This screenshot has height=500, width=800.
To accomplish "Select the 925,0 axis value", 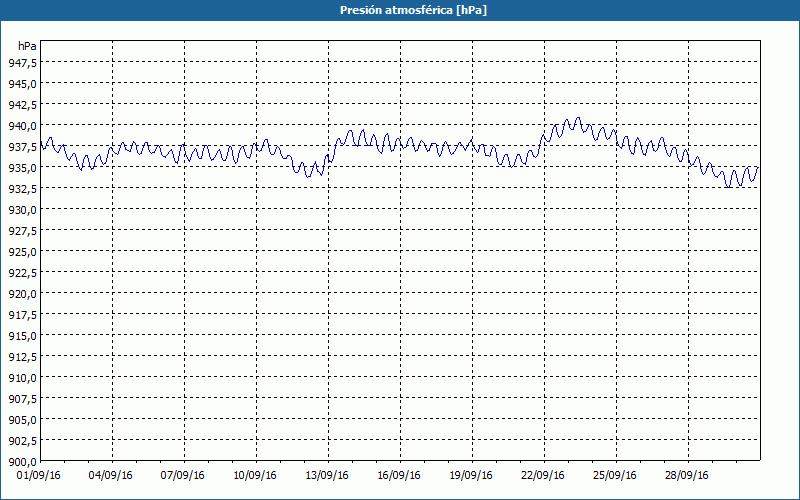I will (22, 252).
